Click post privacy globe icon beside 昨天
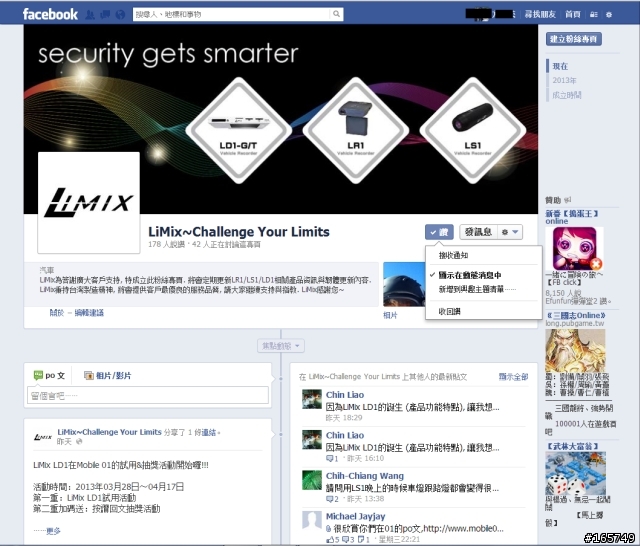640x546 pixels. coord(79,442)
